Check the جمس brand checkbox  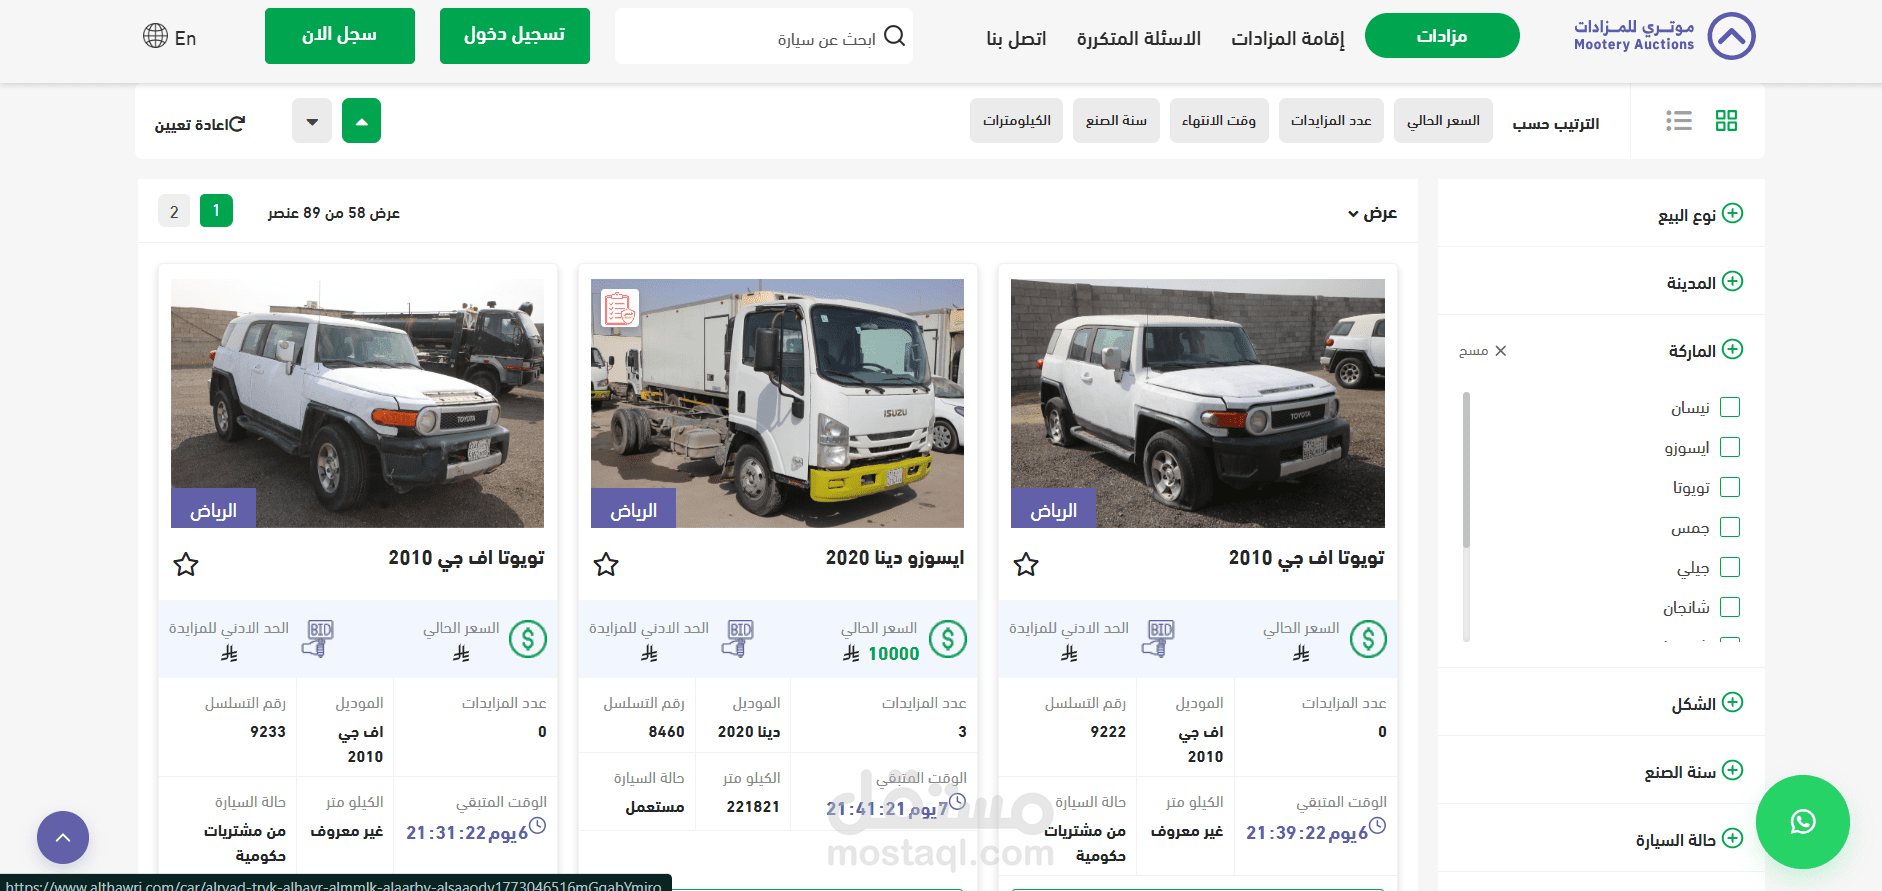point(1730,527)
